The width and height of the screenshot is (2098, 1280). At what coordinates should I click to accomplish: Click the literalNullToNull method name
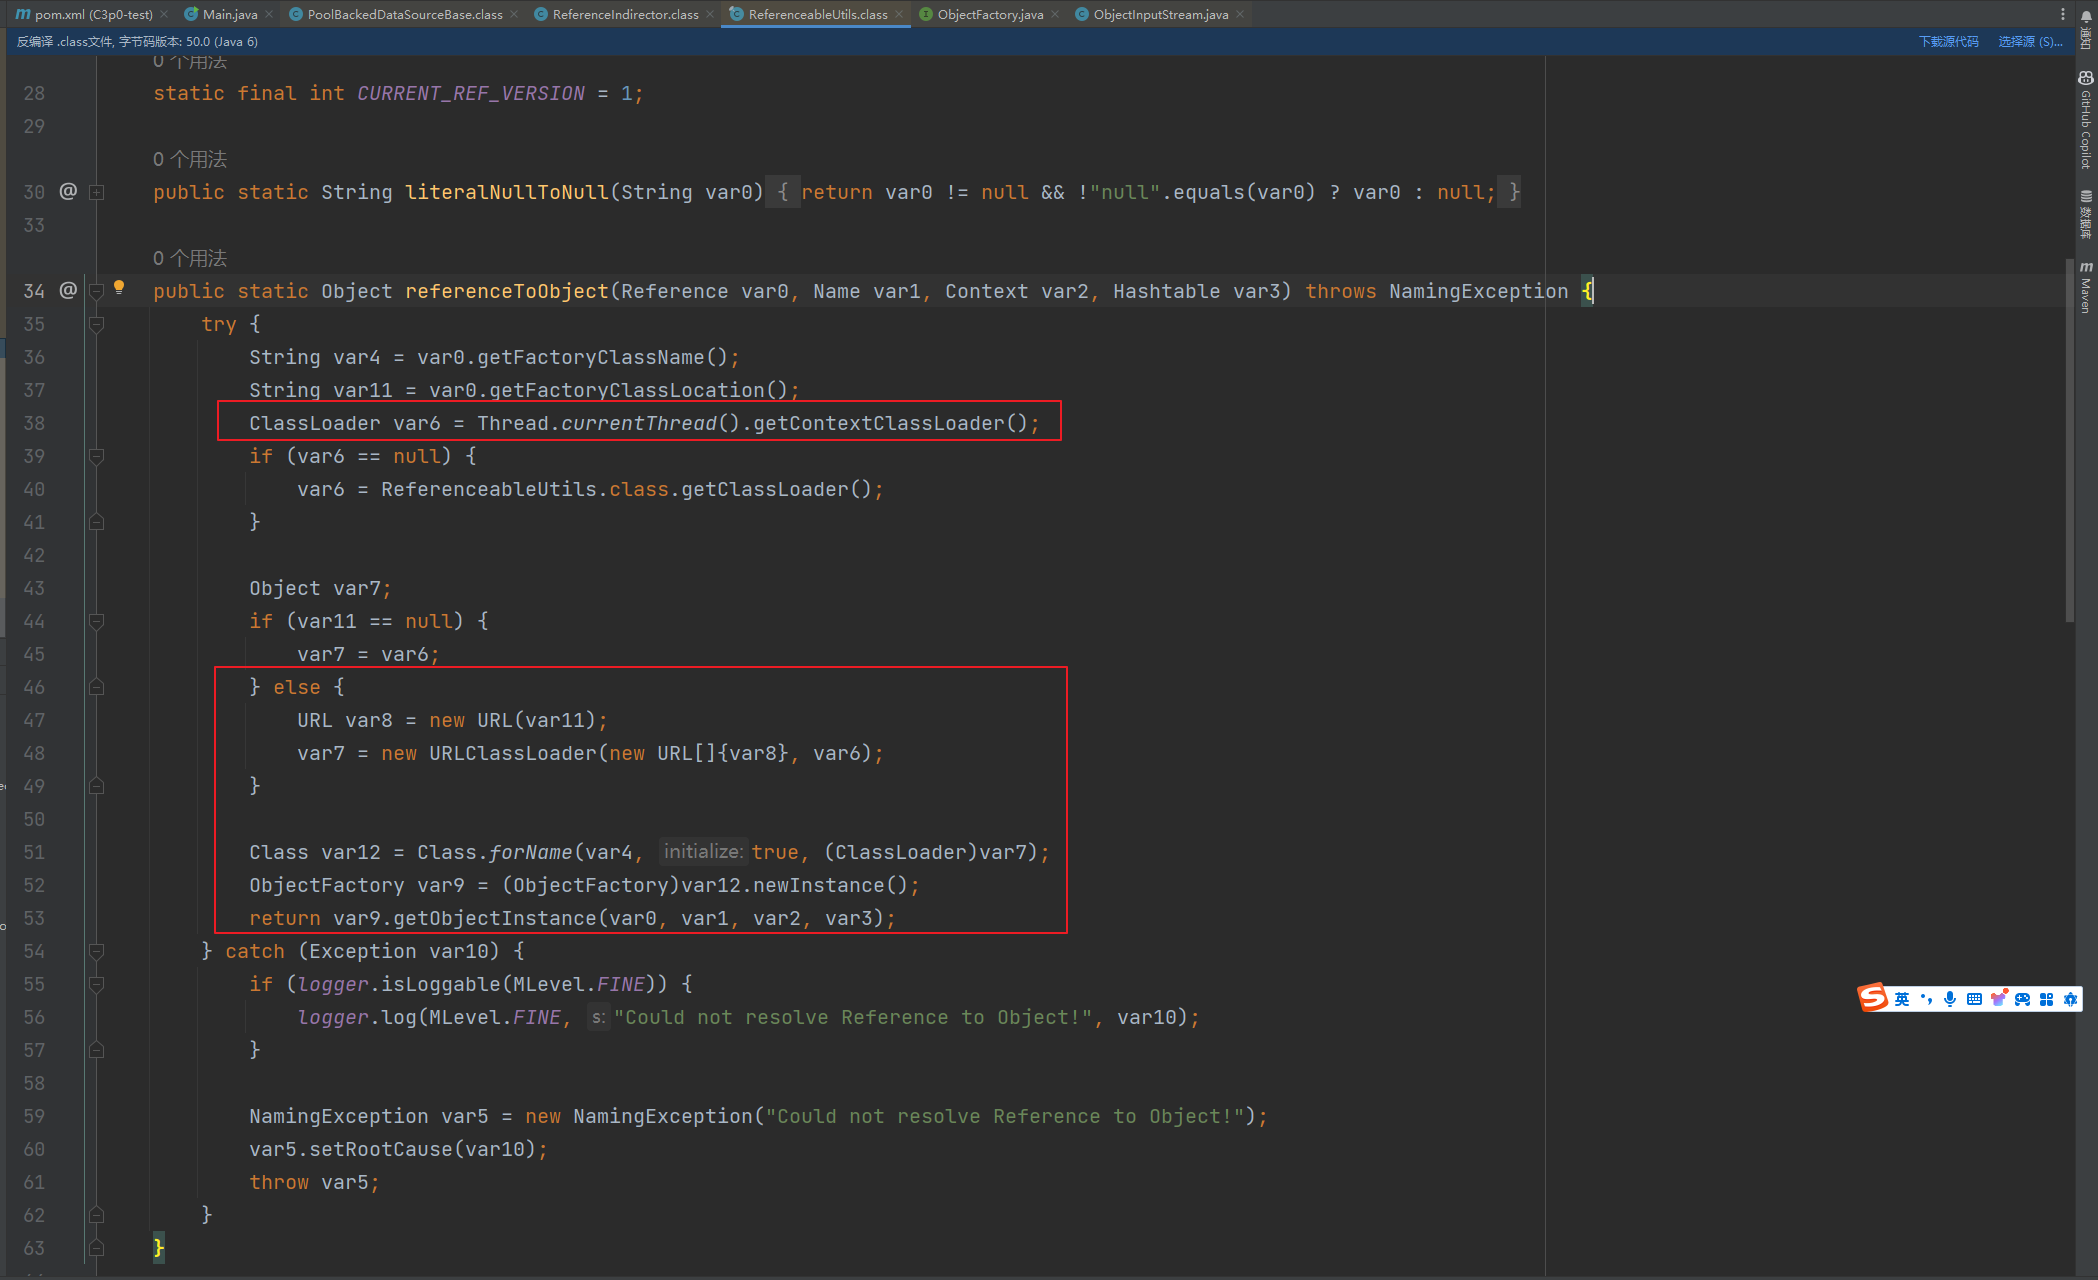pos(507,192)
